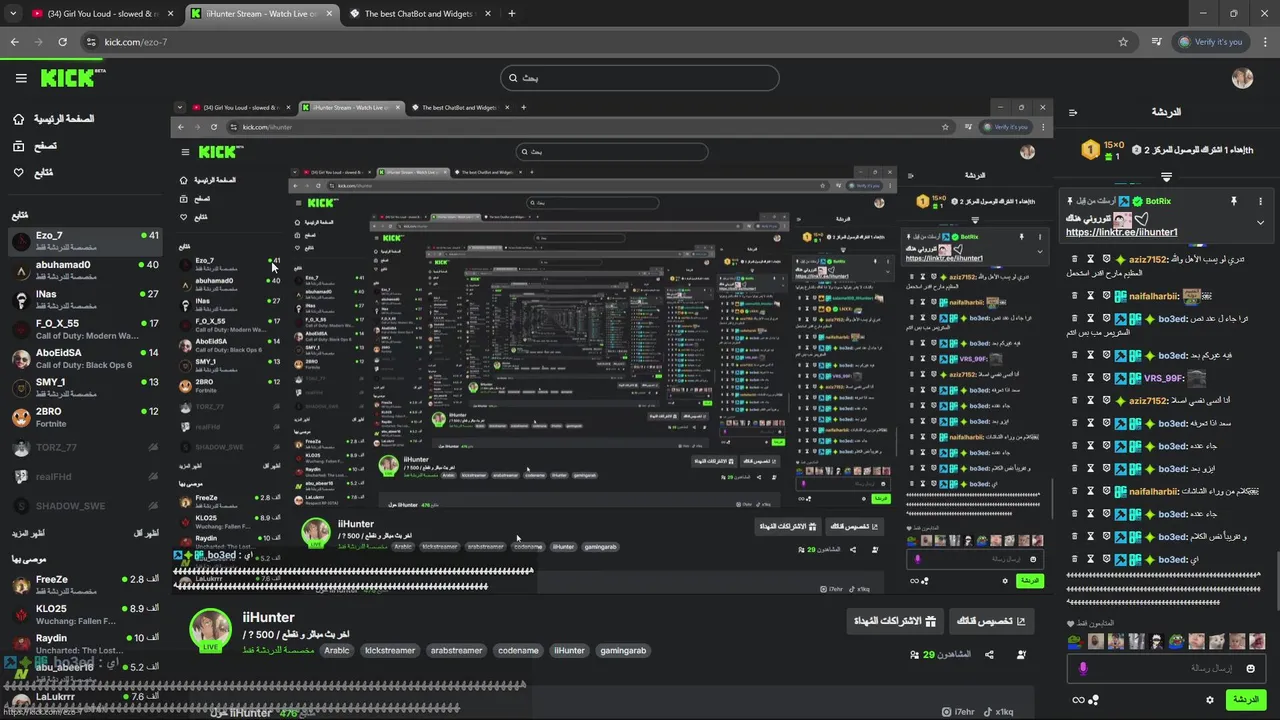Open offline channel TORZ_77 in the main sidebar

coord(85,447)
